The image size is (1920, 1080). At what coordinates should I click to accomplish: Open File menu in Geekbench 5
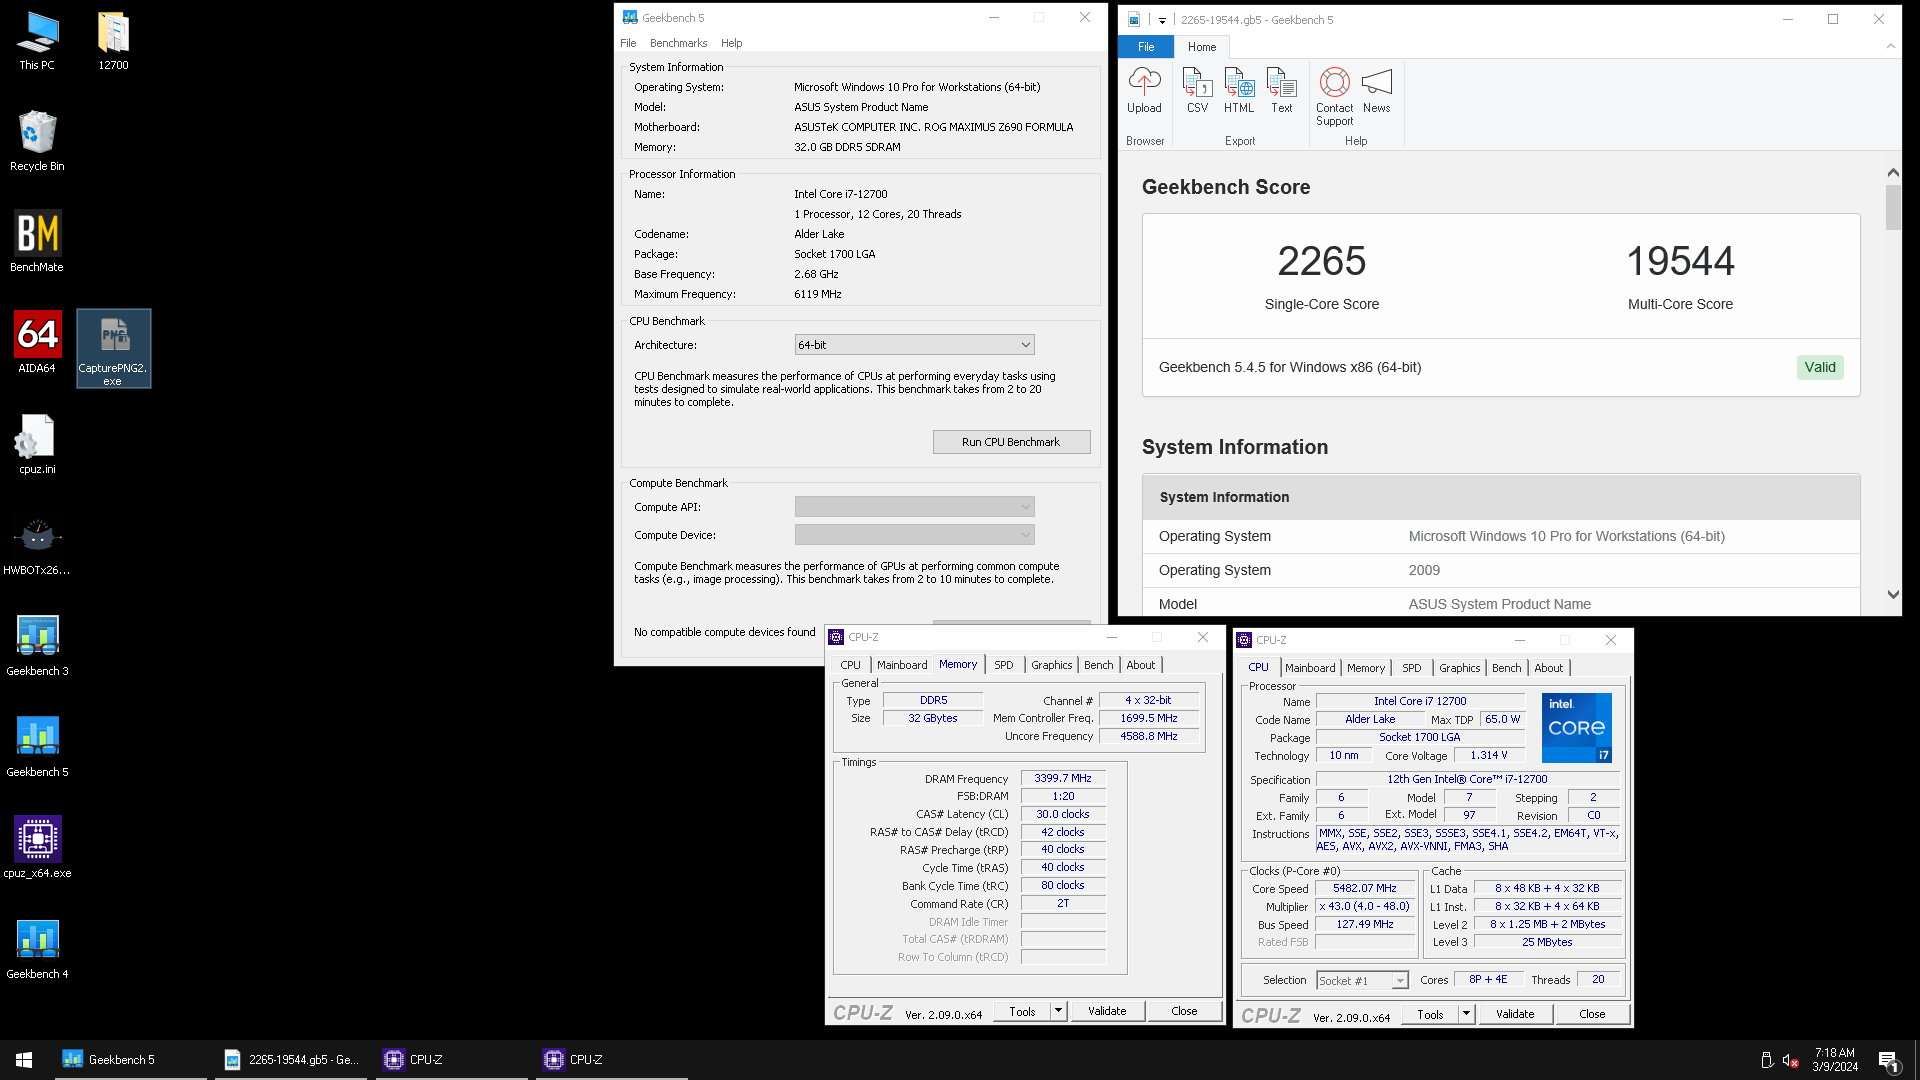pos(628,43)
